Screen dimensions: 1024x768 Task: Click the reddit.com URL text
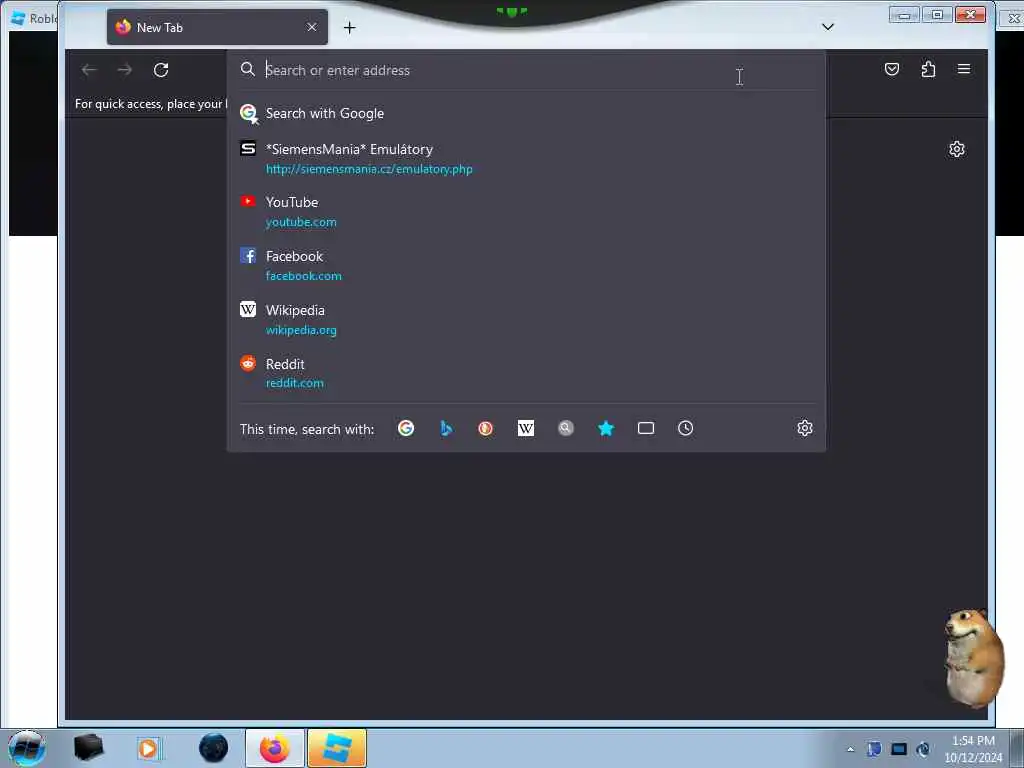tap(295, 383)
